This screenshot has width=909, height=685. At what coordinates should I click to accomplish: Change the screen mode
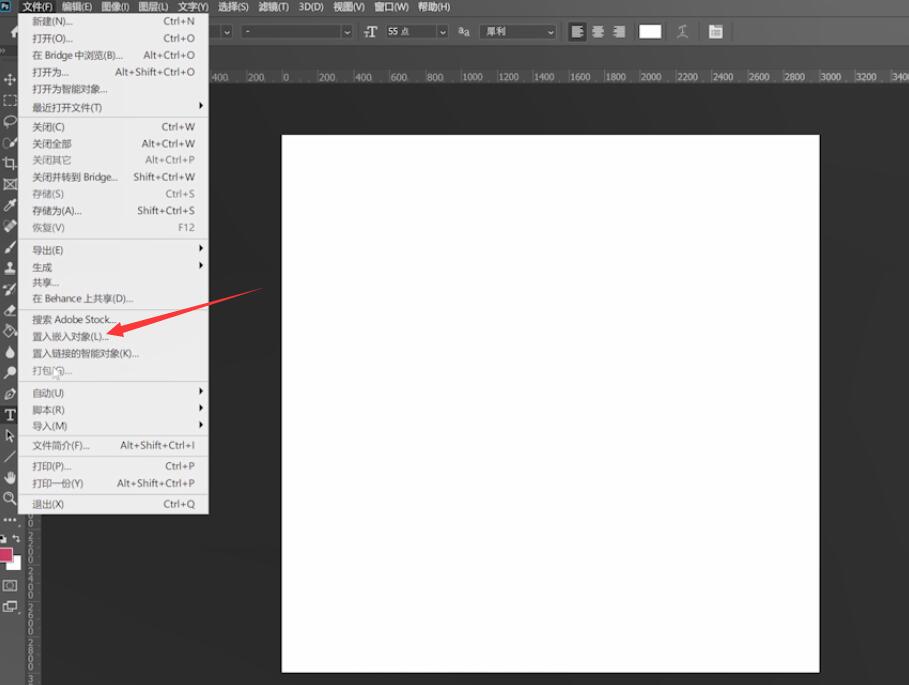10,607
